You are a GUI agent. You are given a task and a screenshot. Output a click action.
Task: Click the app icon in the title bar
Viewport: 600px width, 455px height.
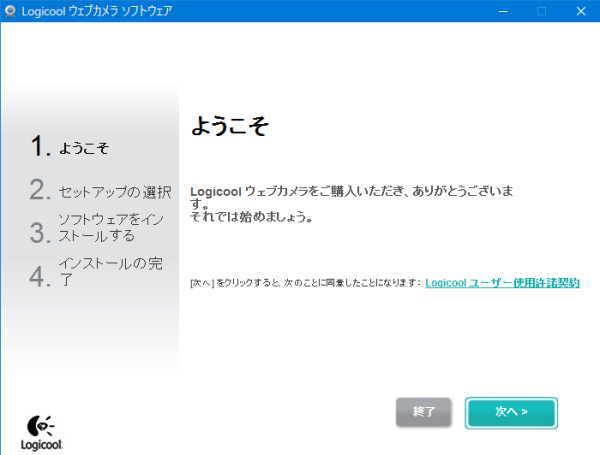tap(10, 11)
